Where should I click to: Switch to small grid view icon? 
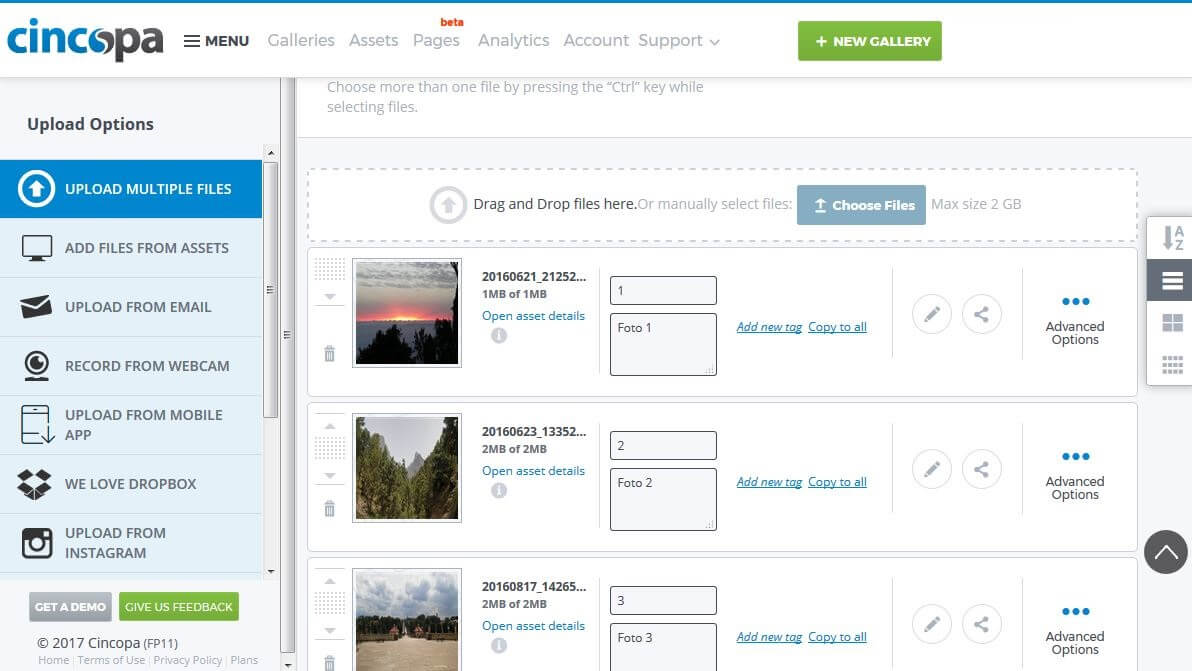[1172, 365]
